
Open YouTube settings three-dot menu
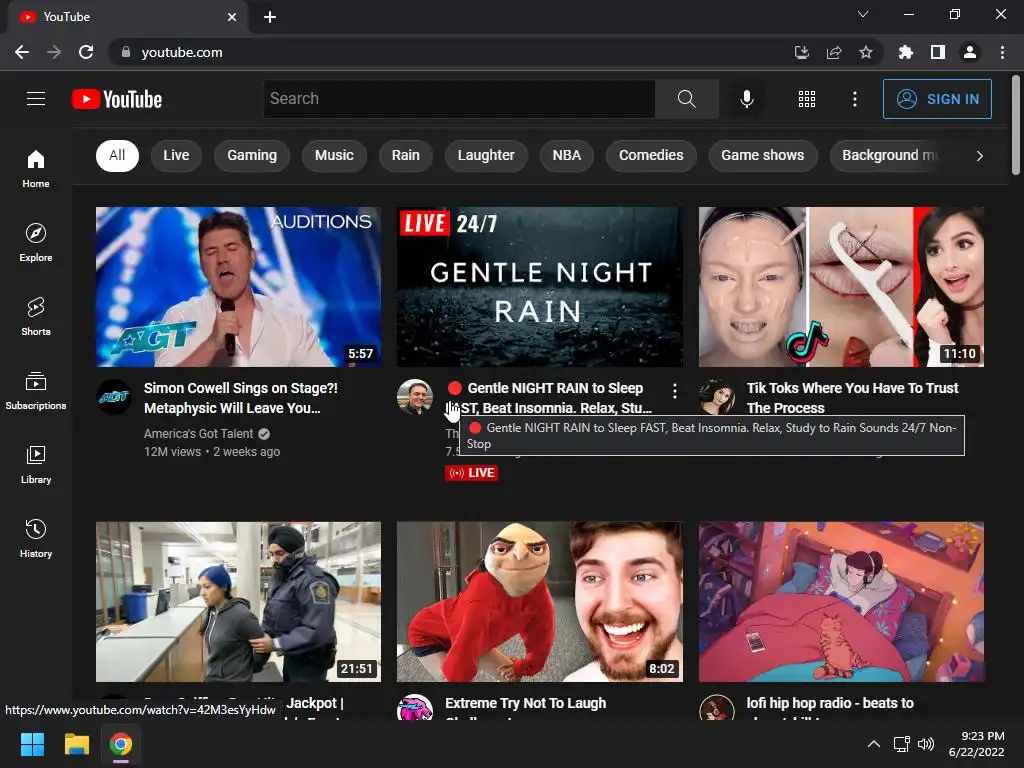pyautogui.click(x=855, y=99)
